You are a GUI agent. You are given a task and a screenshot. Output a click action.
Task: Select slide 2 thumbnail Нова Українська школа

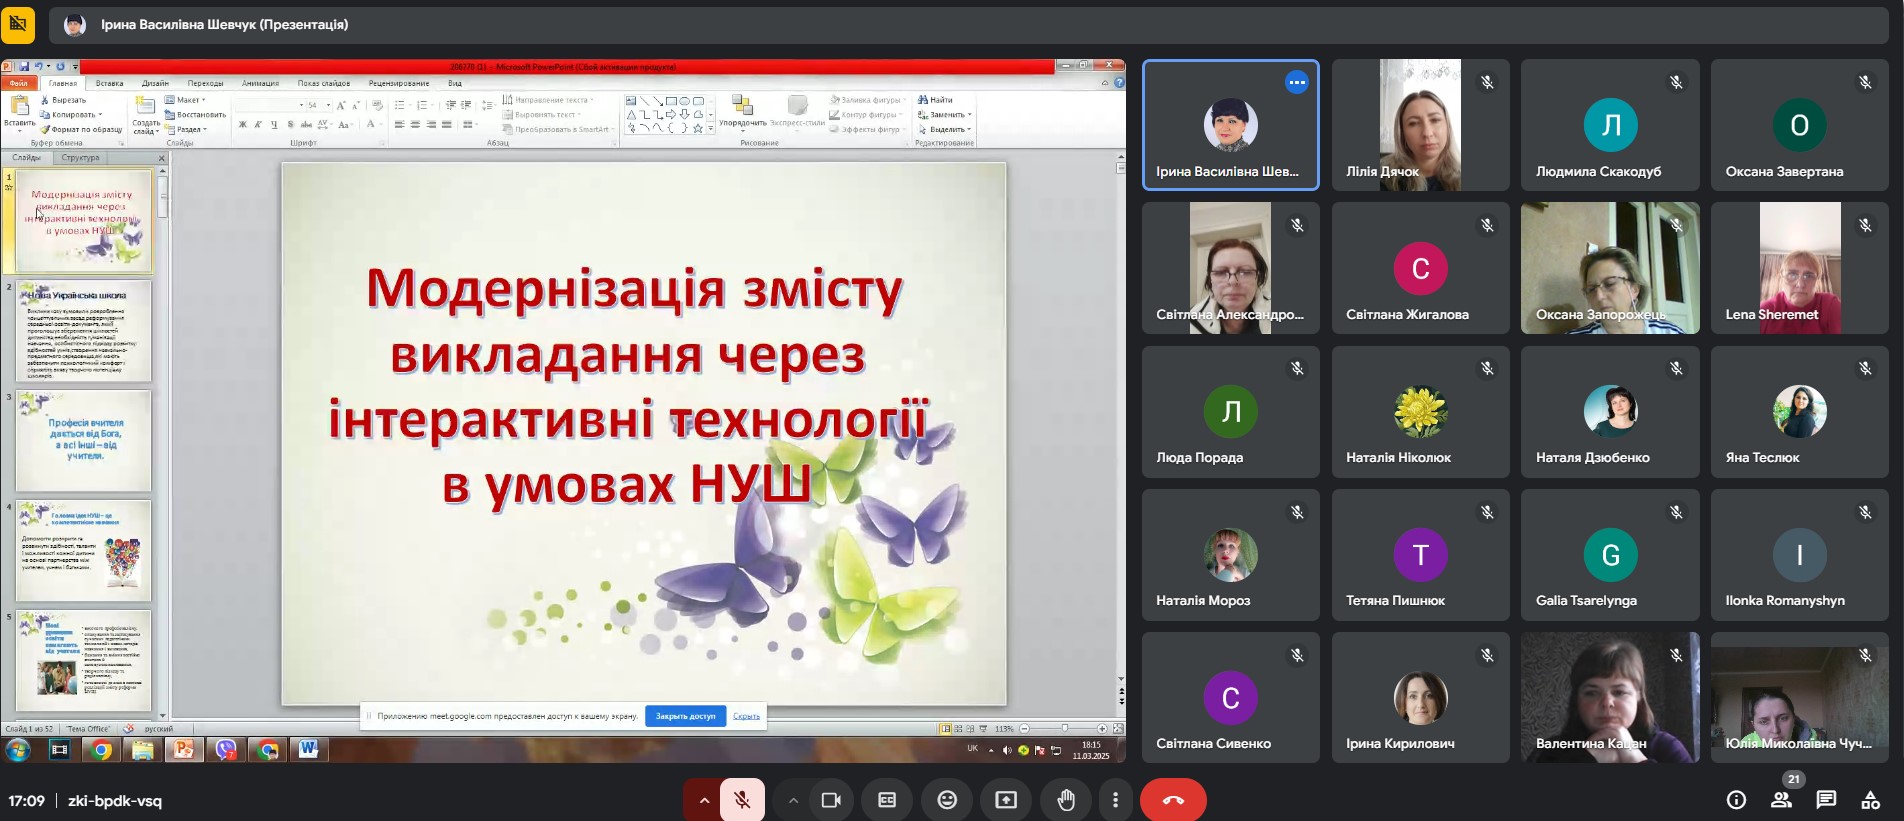click(x=84, y=331)
